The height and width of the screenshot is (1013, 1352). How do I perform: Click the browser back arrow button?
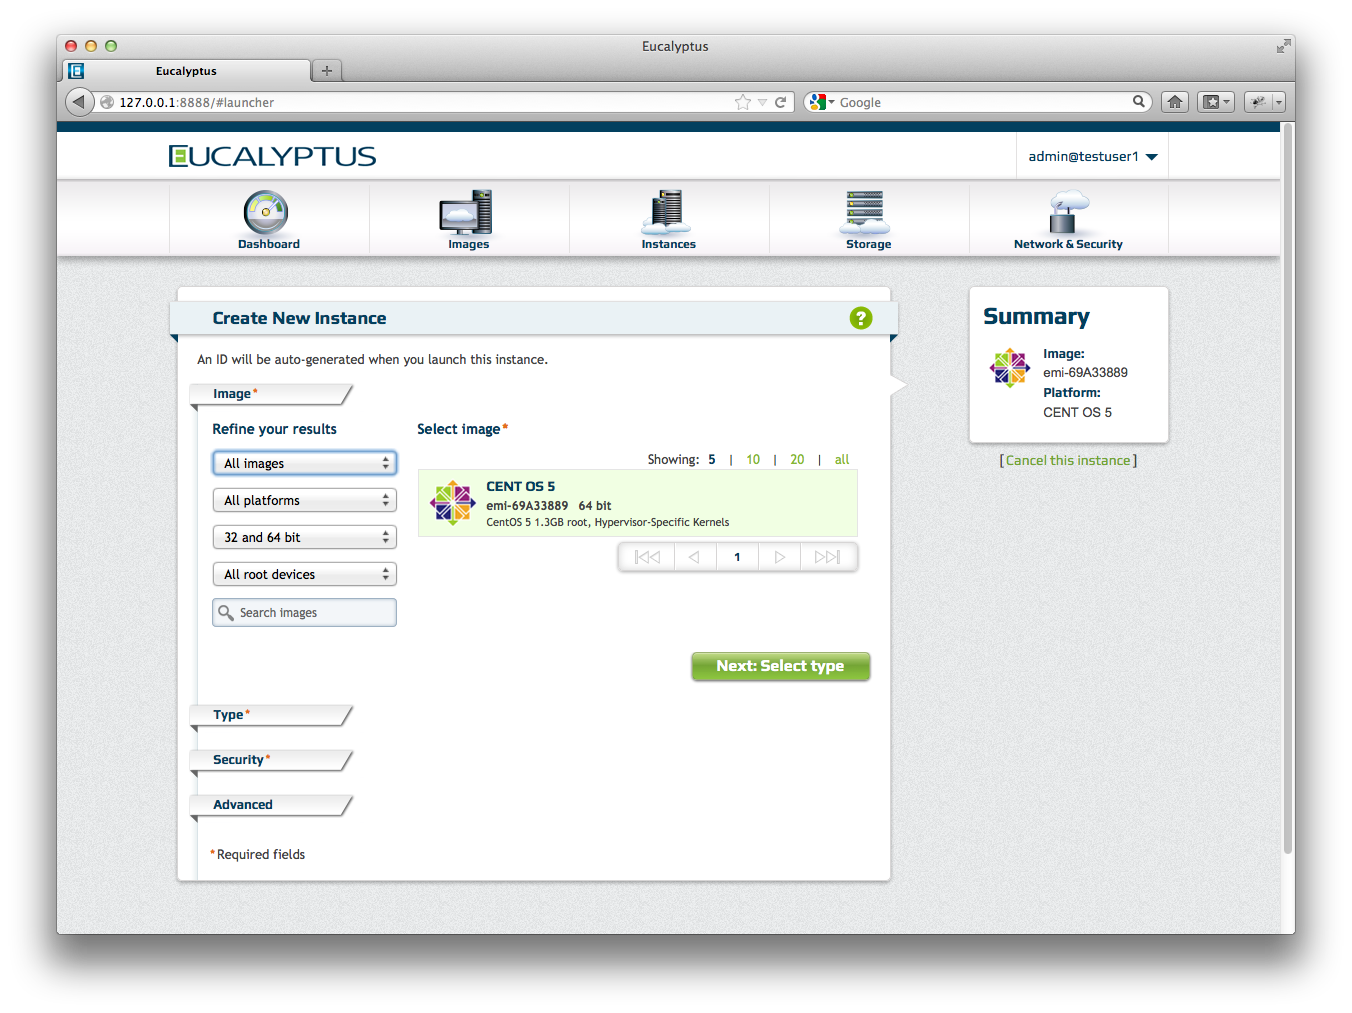79,102
